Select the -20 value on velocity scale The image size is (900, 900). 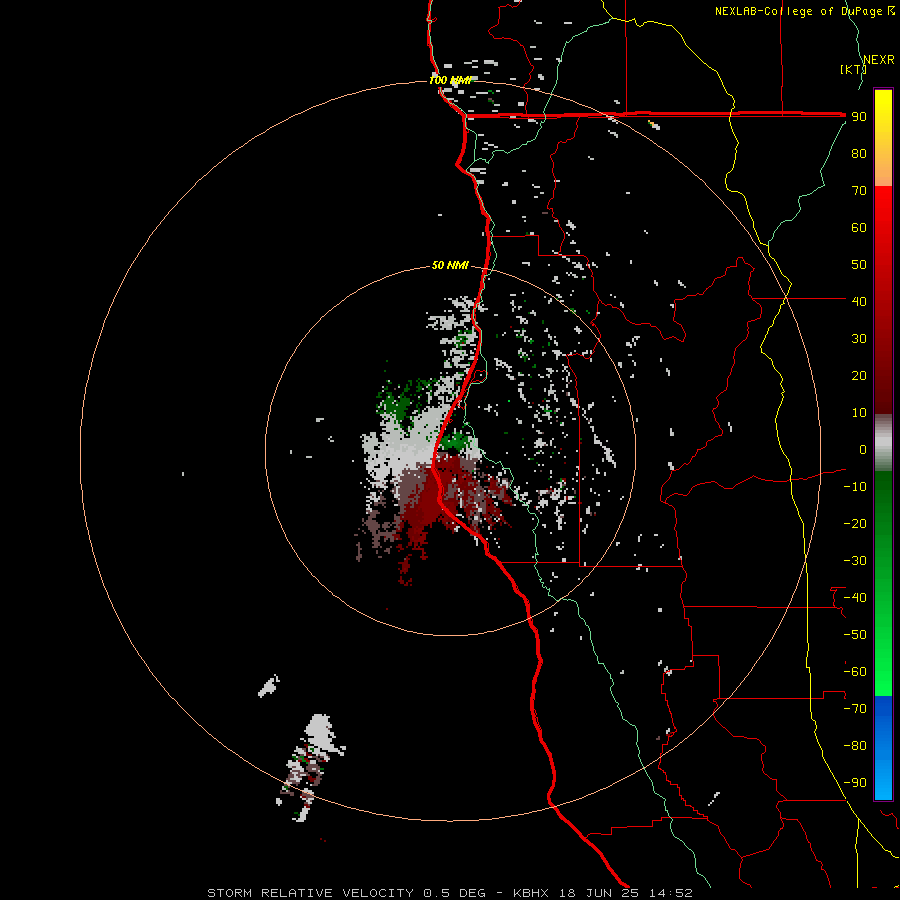(855, 523)
